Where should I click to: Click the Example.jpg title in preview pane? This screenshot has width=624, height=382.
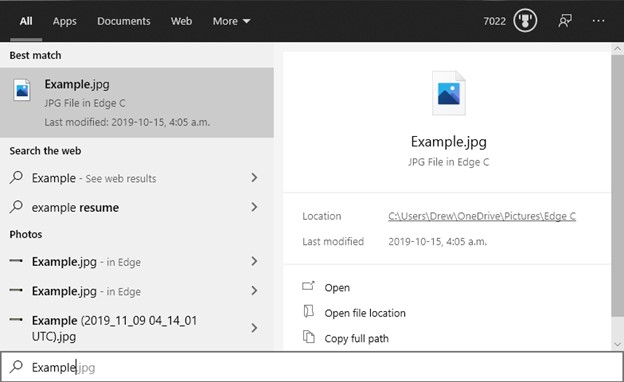(x=448, y=142)
